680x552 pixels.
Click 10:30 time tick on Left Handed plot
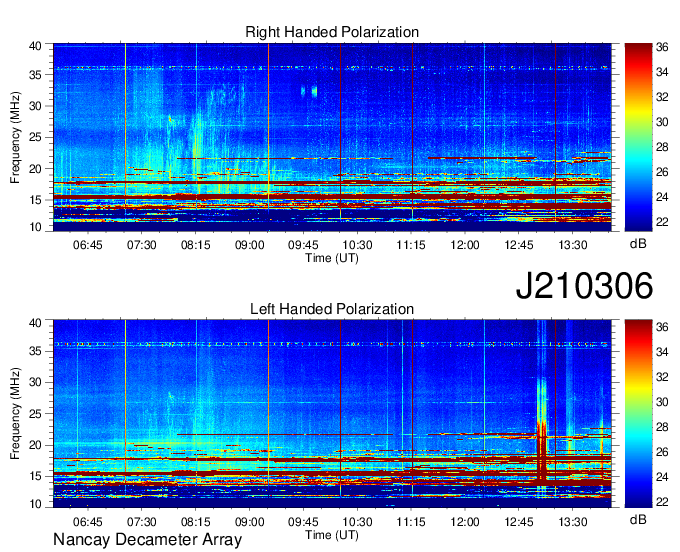pos(357,521)
